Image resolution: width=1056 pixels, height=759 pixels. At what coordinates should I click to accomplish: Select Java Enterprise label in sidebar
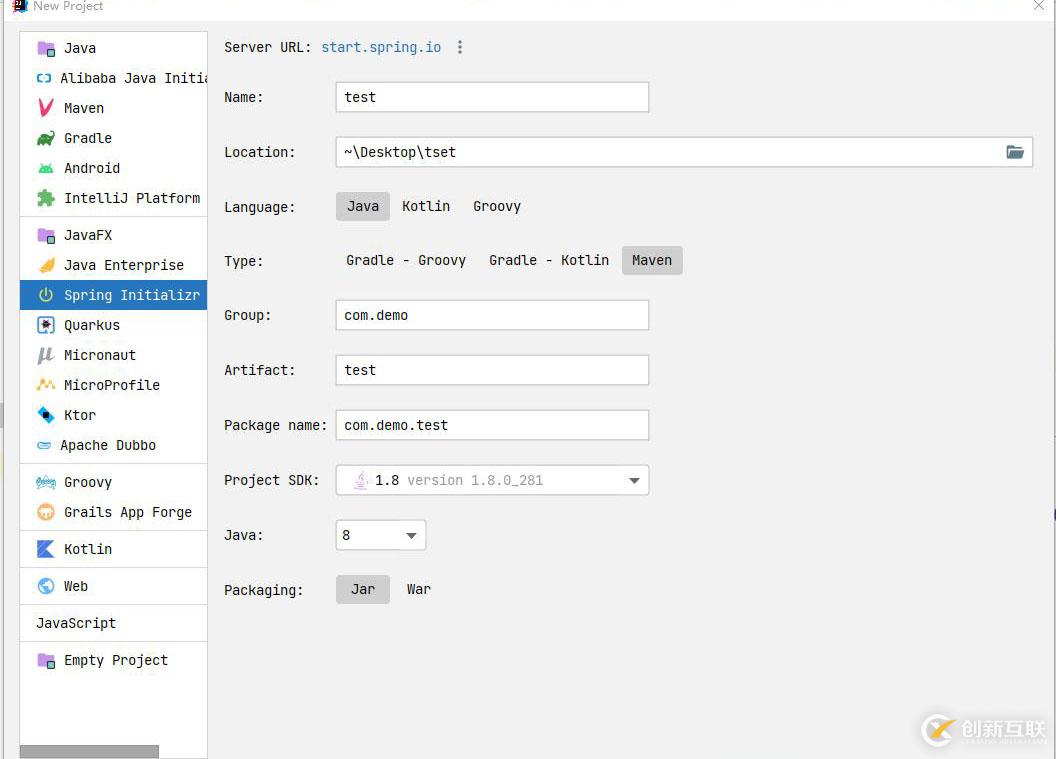(124, 265)
